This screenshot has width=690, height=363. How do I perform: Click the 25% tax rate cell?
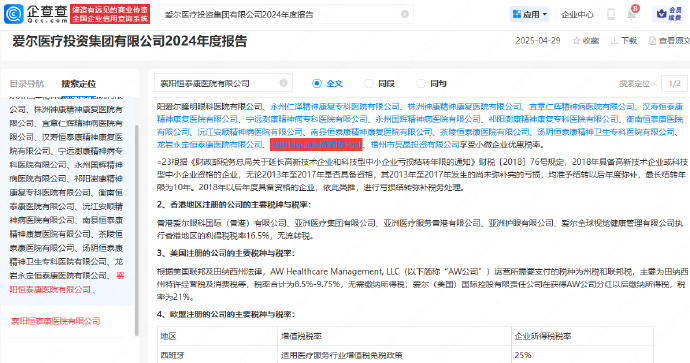coord(582,355)
